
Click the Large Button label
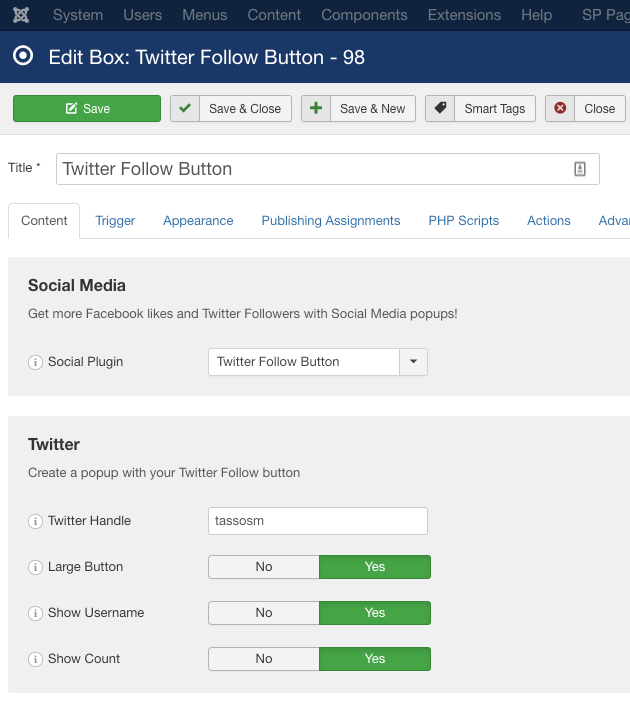coord(85,567)
